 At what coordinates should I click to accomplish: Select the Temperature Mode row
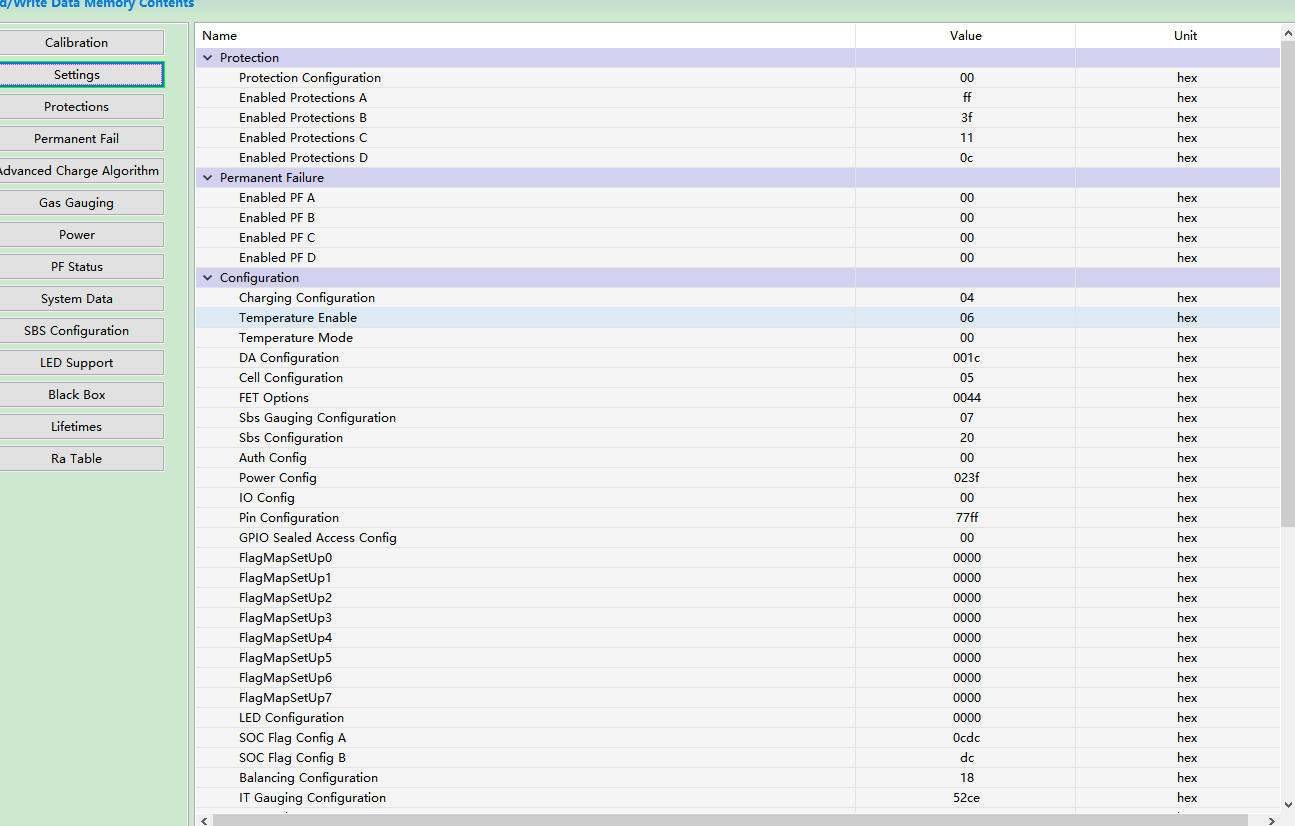click(x=738, y=338)
